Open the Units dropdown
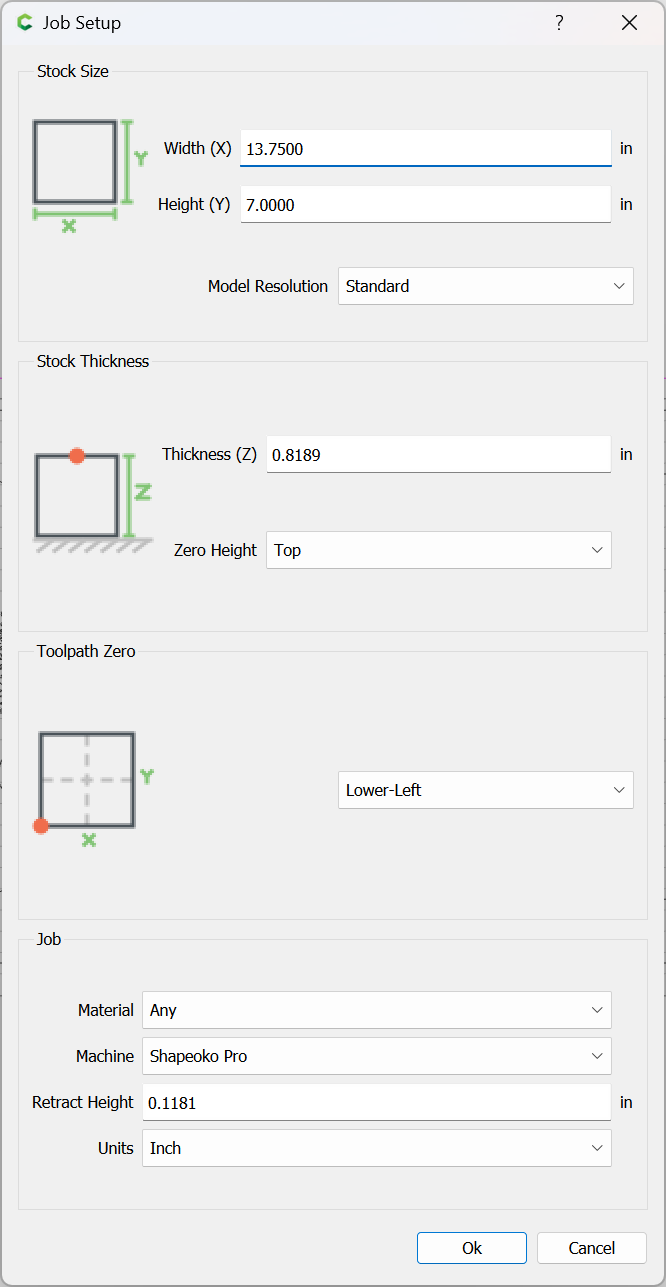This screenshot has height=1287, width=666. point(376,1148)
